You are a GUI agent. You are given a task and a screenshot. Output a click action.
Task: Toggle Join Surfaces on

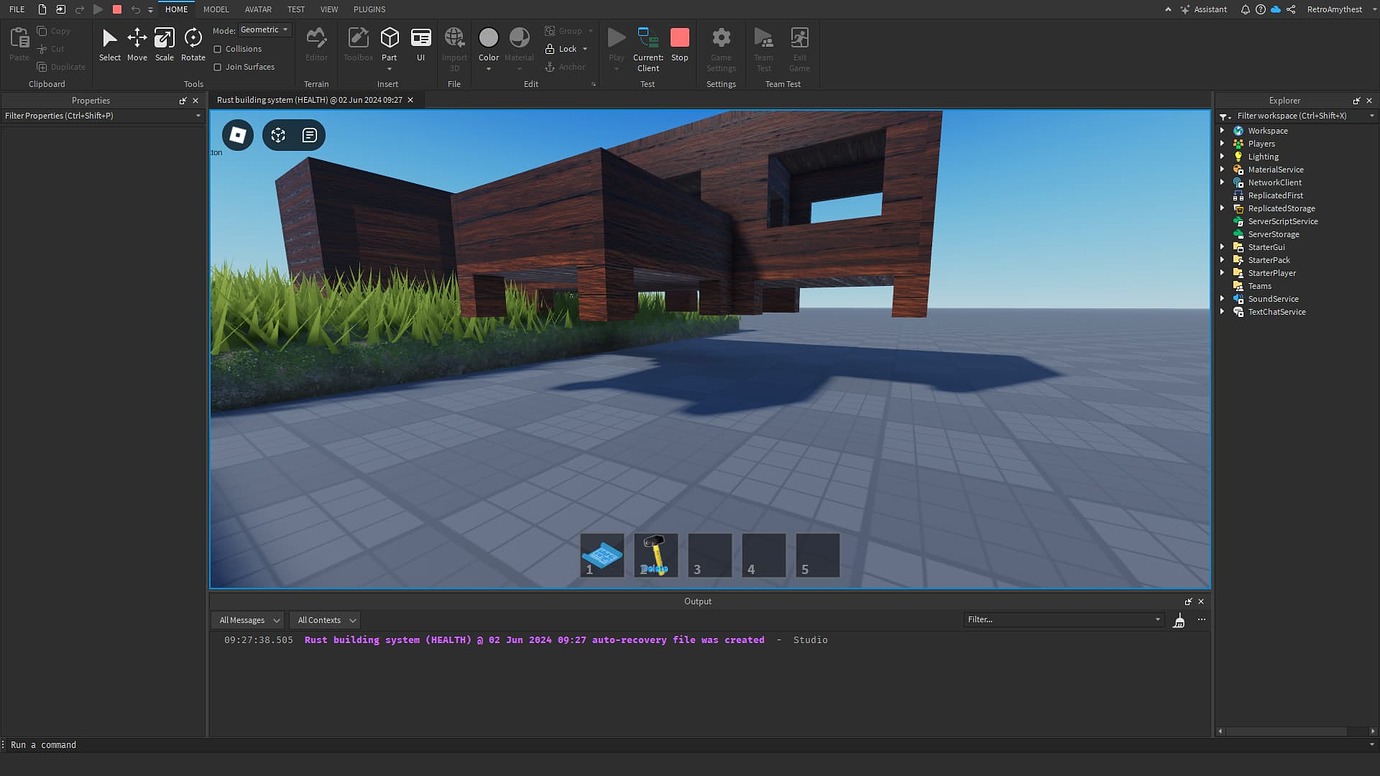click(x=216, y=66)
